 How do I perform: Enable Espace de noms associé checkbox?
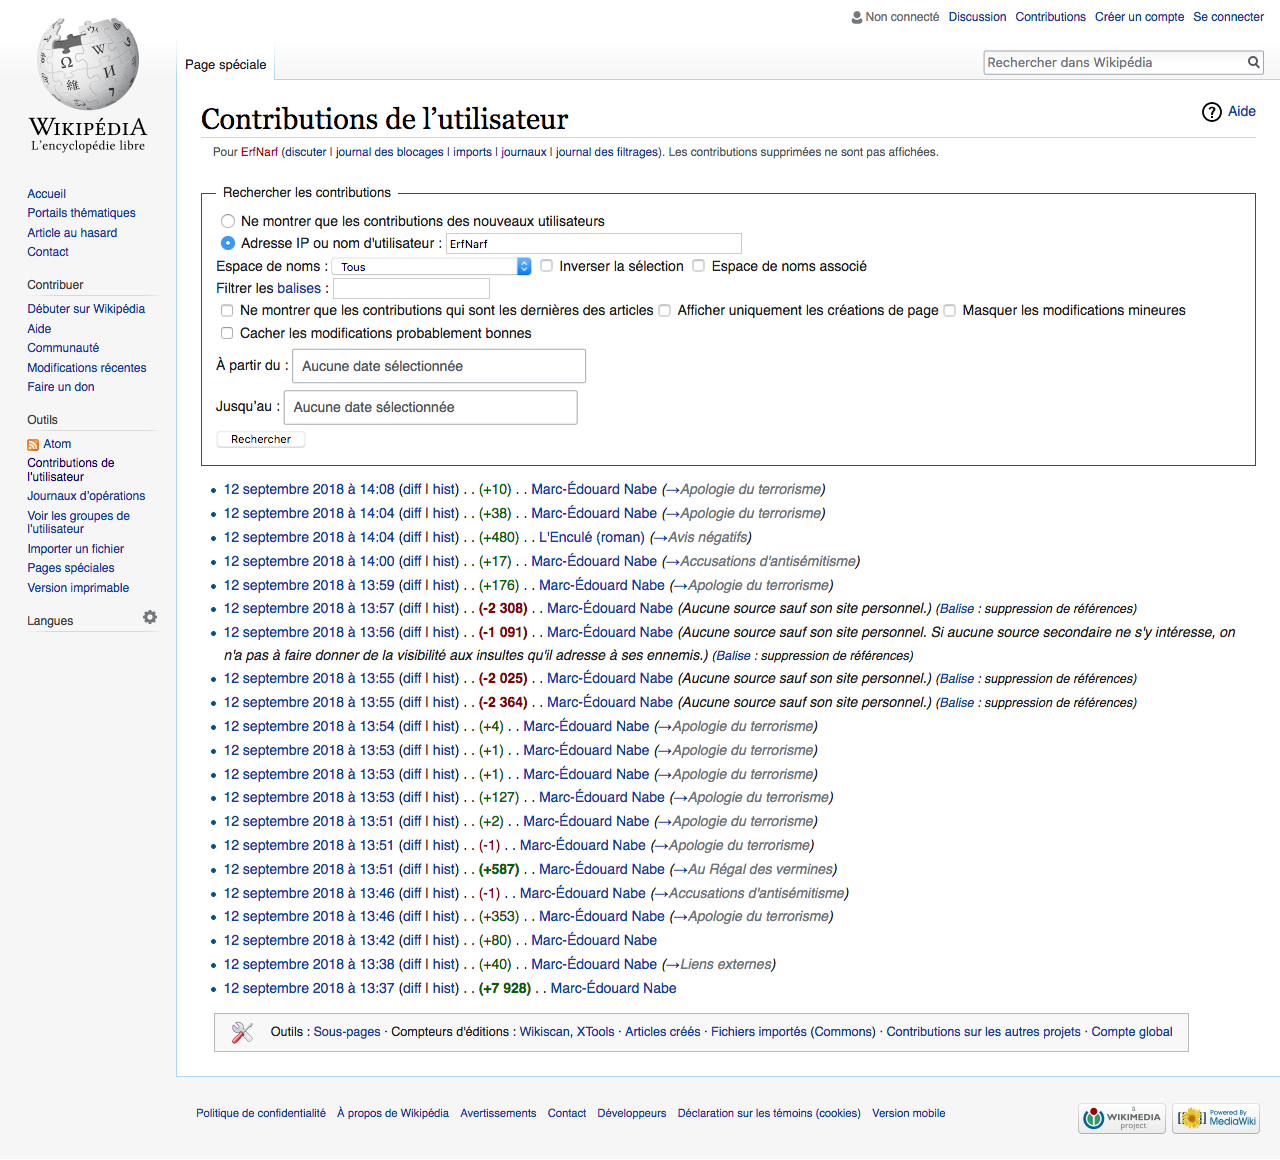click(699, 266)
